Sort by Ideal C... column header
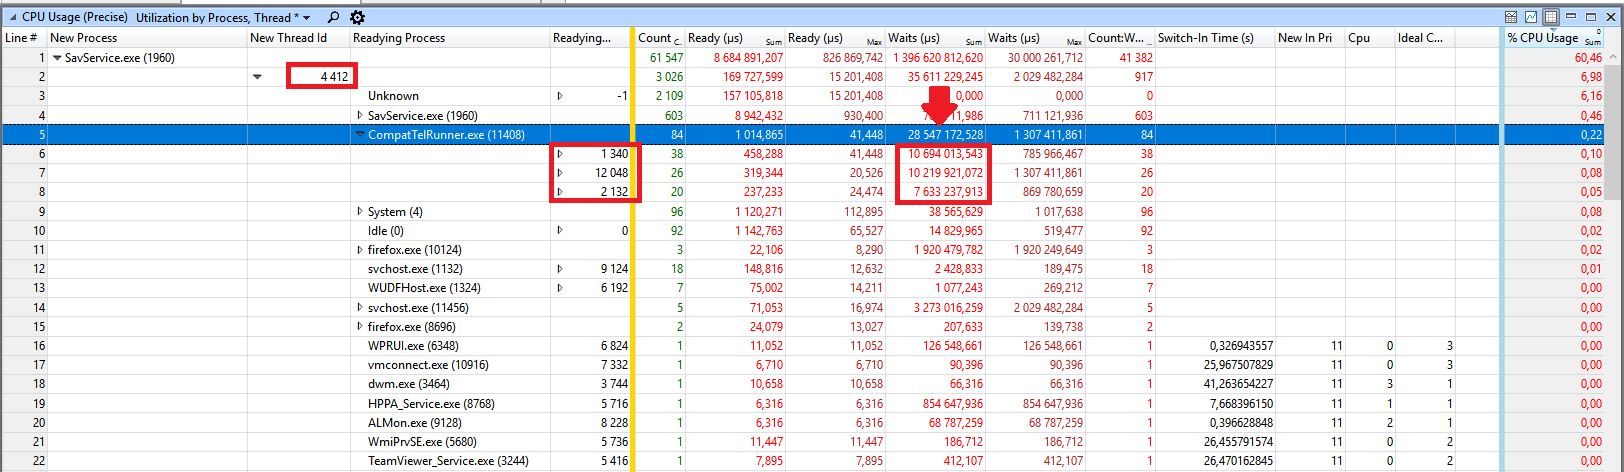The image size is (1624, 472). (1424, 38)
